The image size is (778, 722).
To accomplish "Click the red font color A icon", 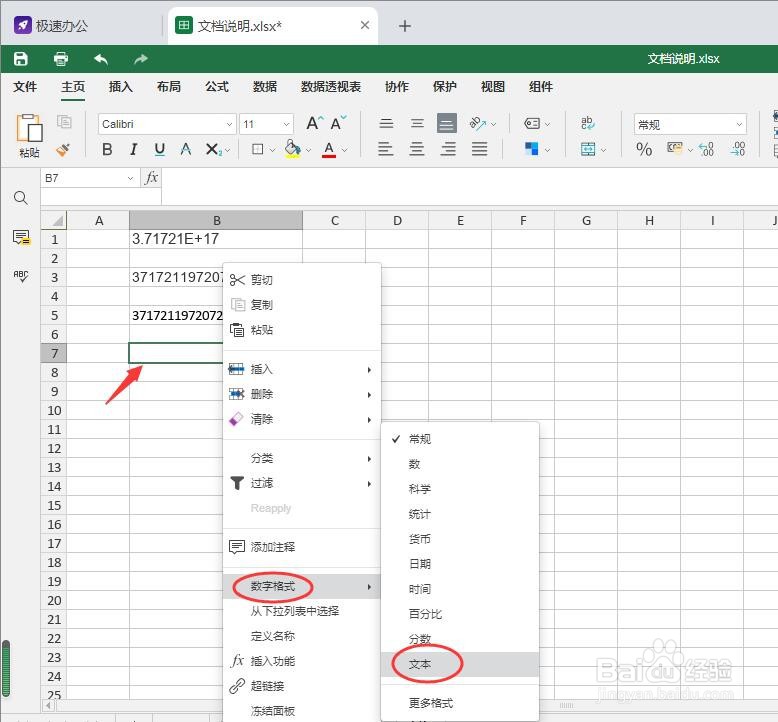I will pos(328,149).
